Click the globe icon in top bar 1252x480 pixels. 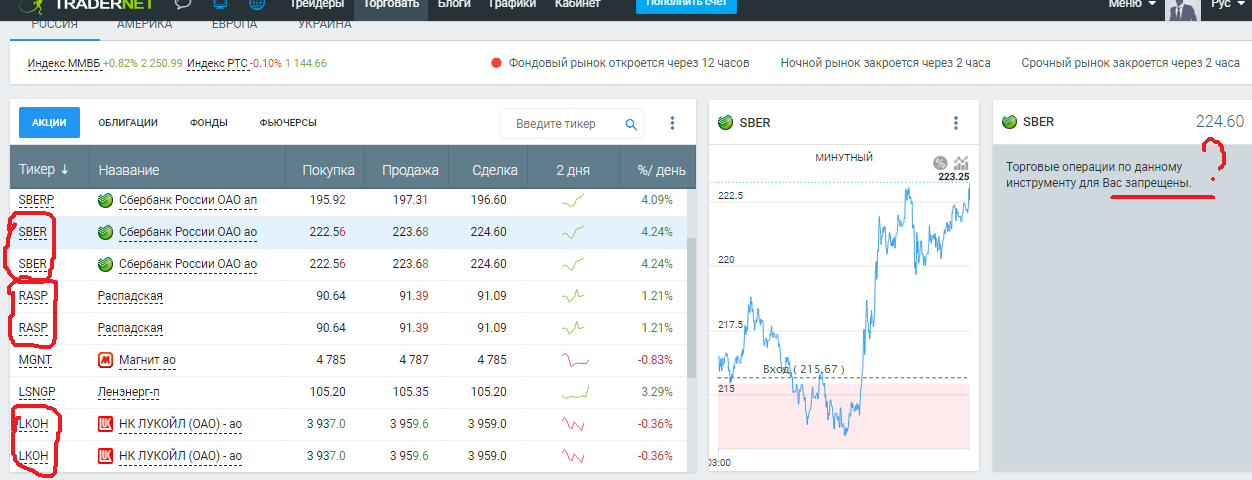click(257, 4)
